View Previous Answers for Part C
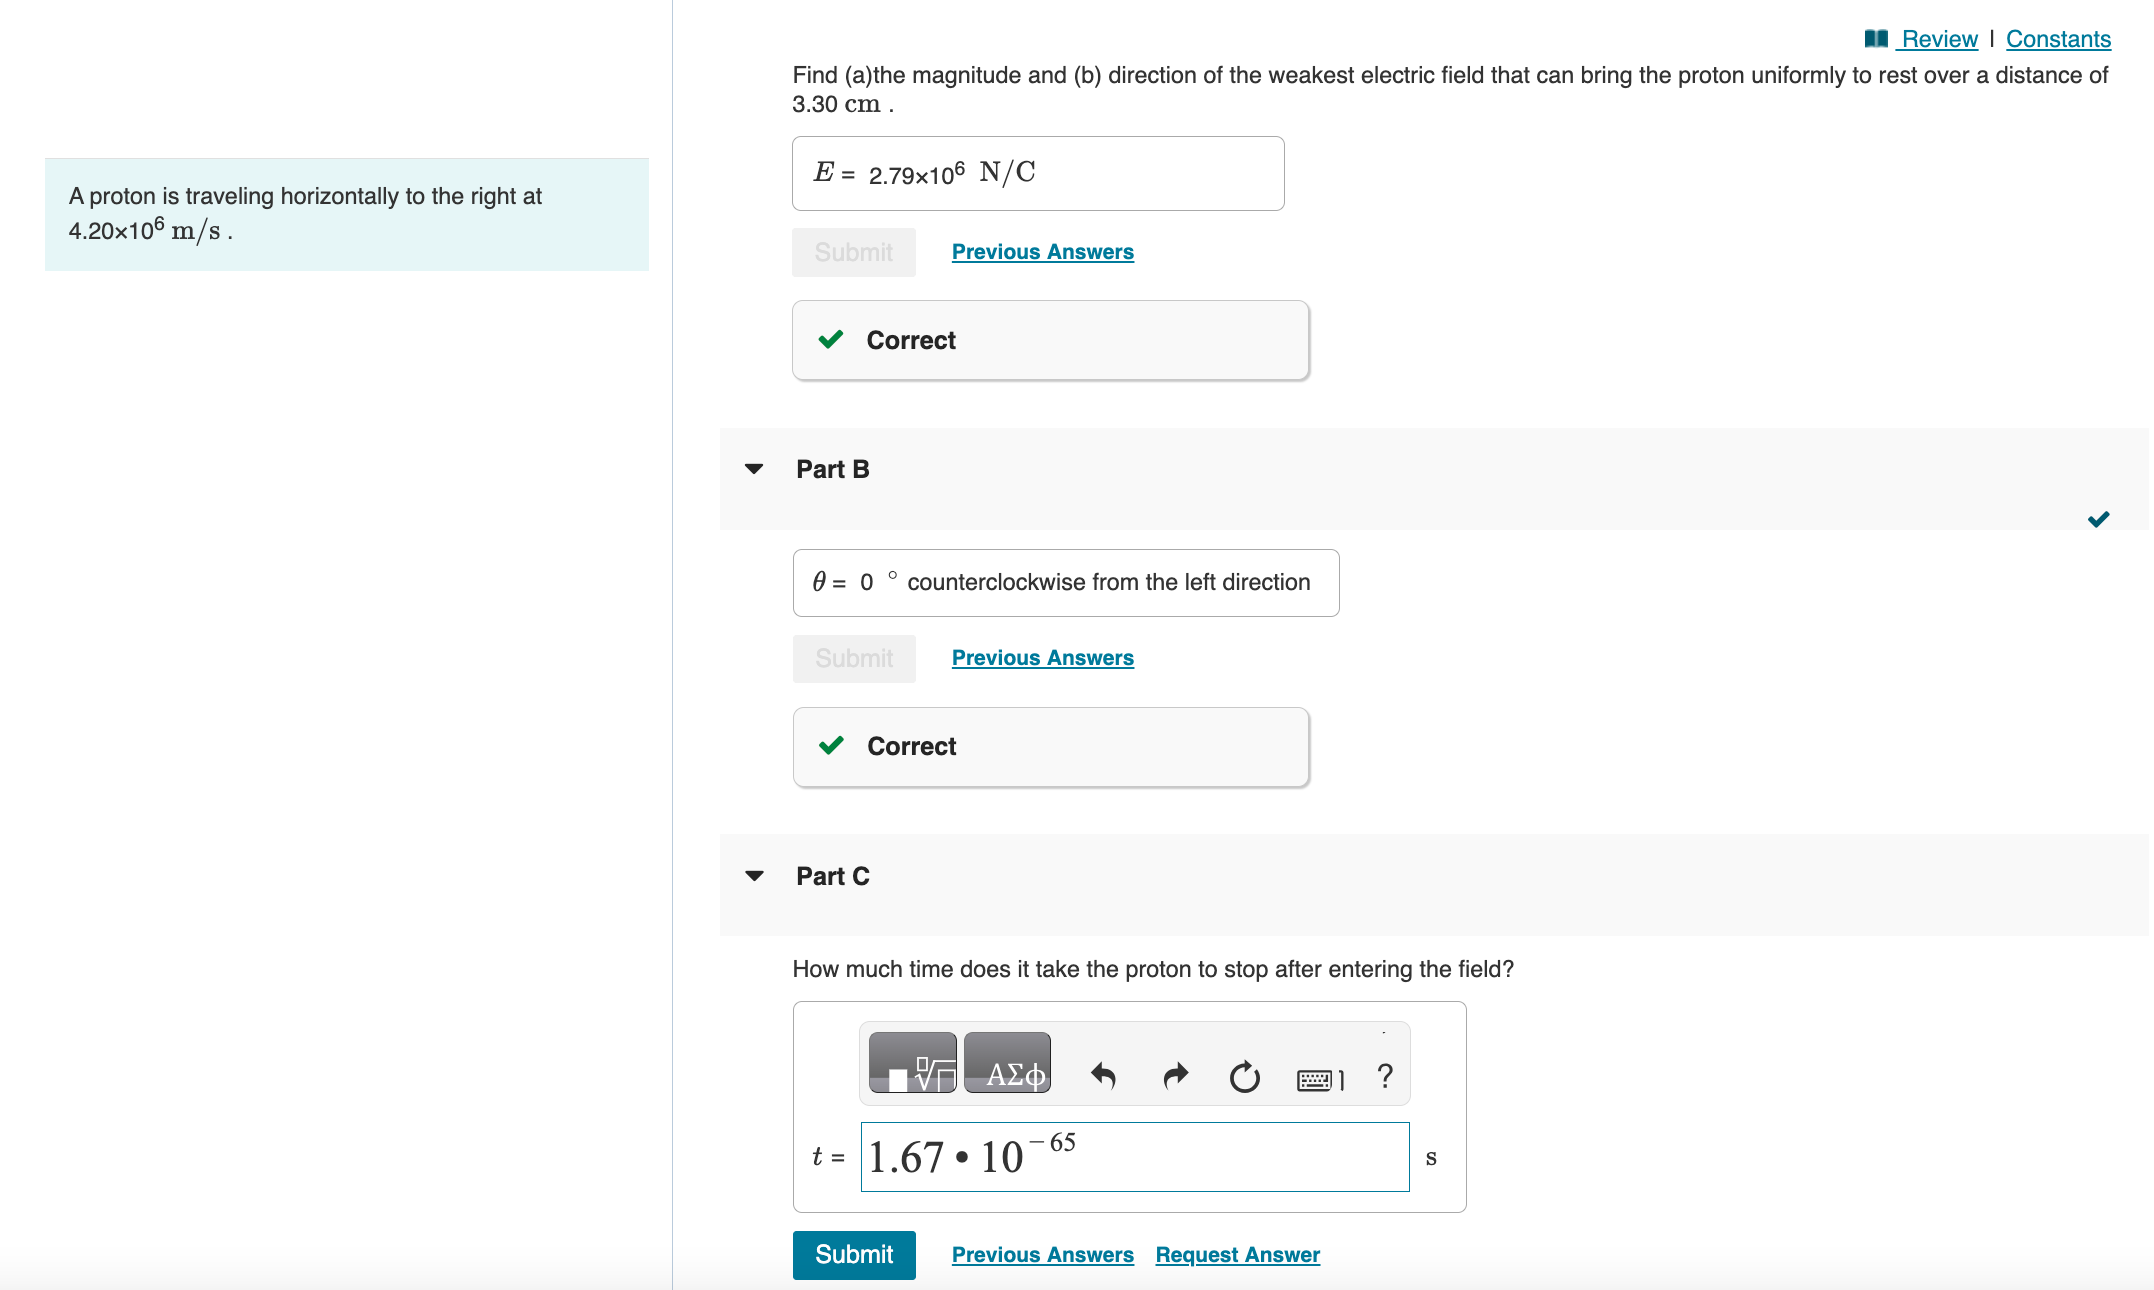Screen dimensions: 2154x1290 pos(1042,1254)
